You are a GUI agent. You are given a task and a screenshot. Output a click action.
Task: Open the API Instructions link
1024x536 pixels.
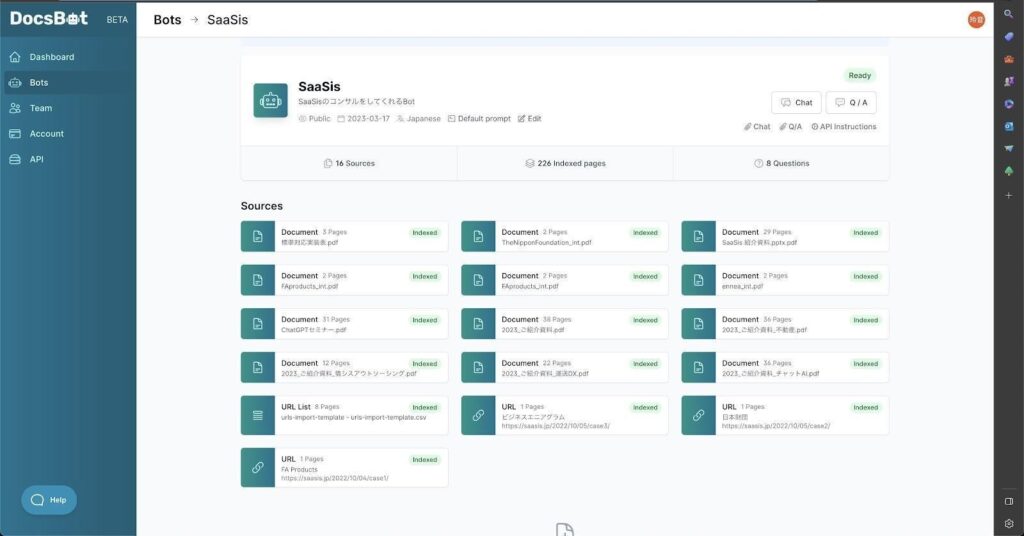844,127
